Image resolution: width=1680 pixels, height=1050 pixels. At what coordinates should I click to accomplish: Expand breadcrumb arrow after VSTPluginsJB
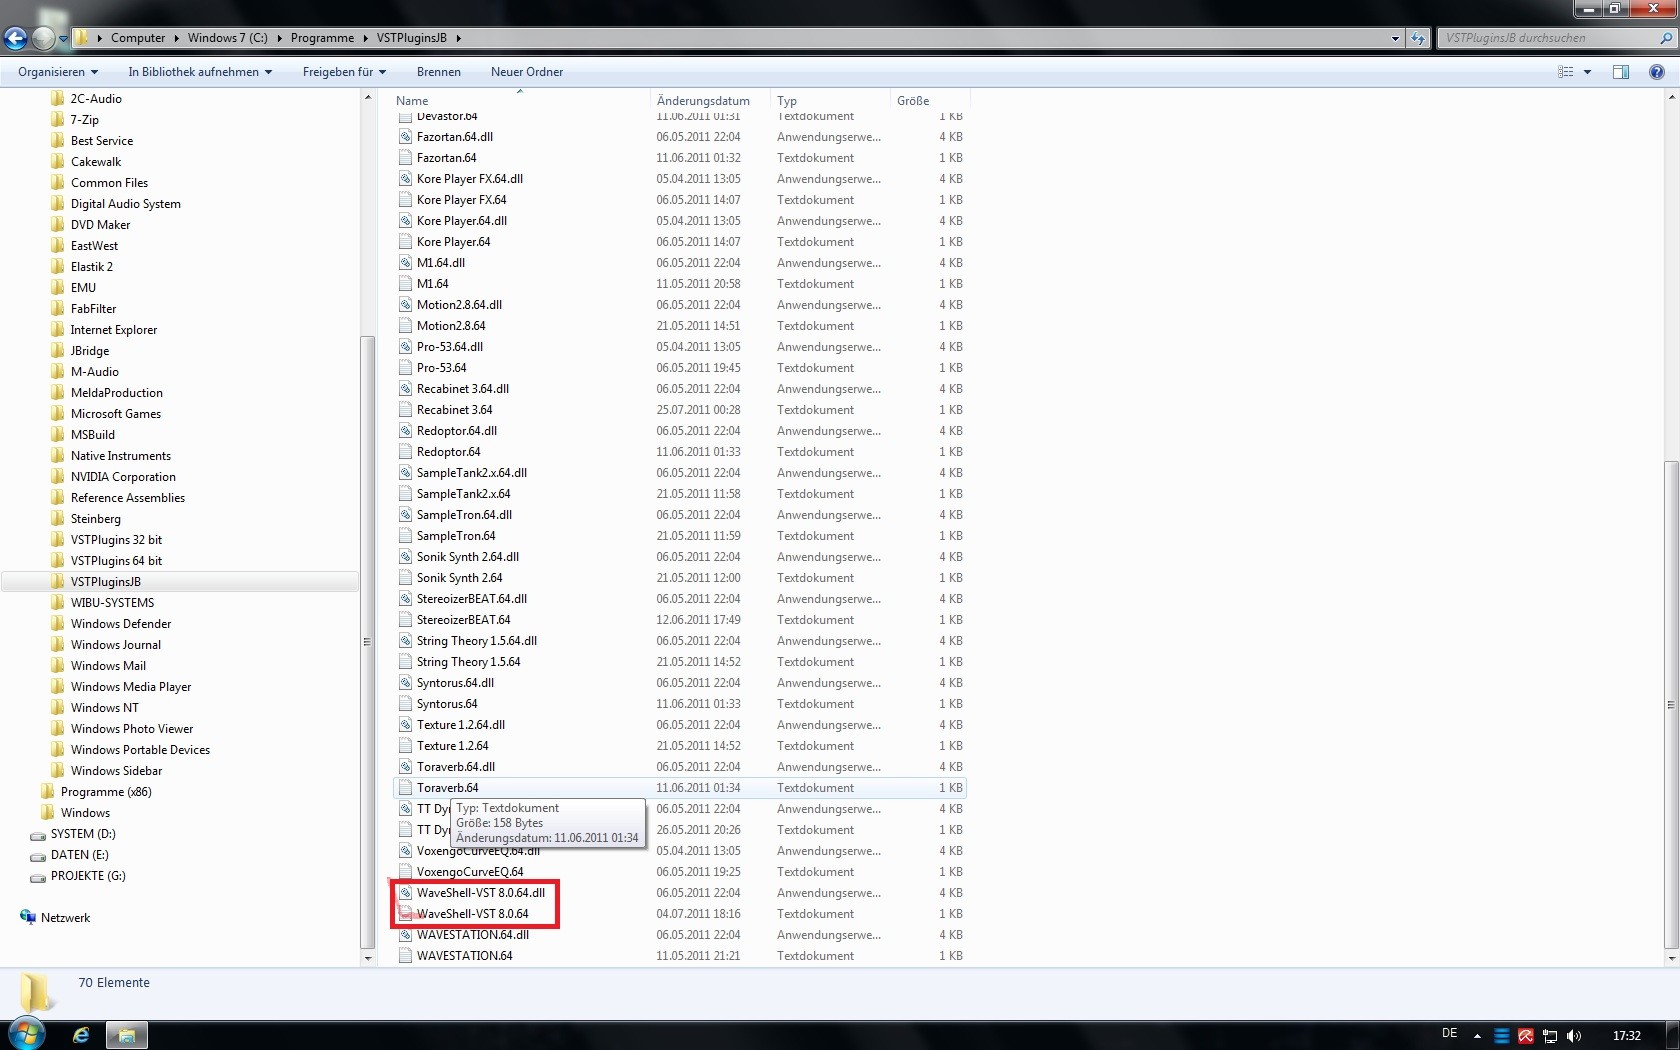459,38
